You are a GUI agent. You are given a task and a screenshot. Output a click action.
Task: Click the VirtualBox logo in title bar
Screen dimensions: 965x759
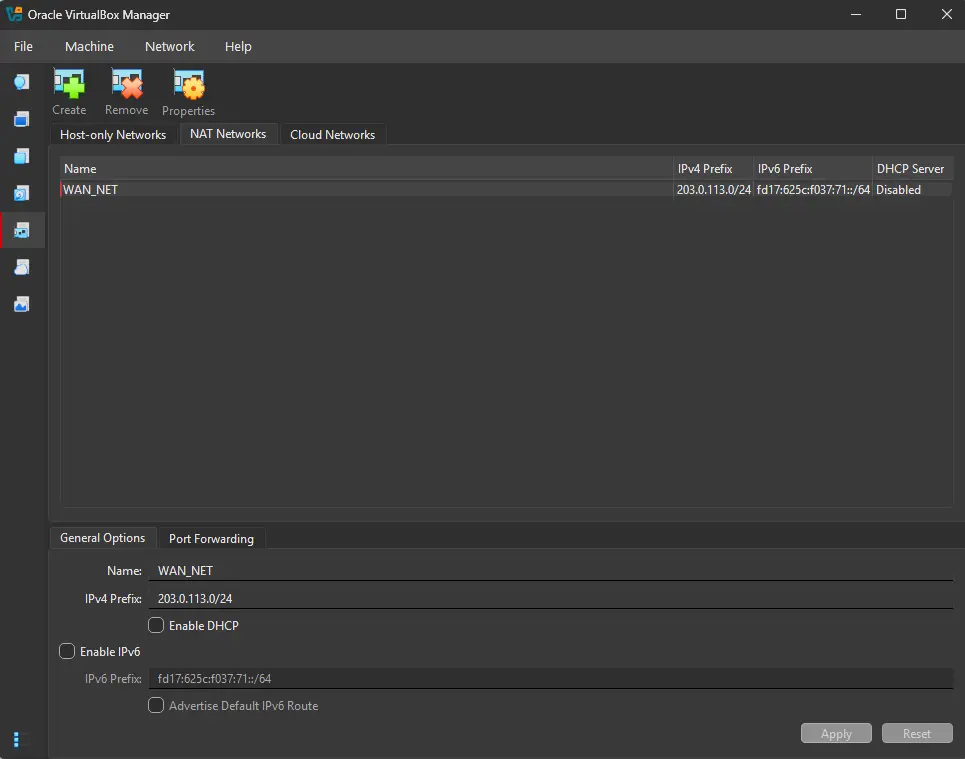(x=14, y=14)
